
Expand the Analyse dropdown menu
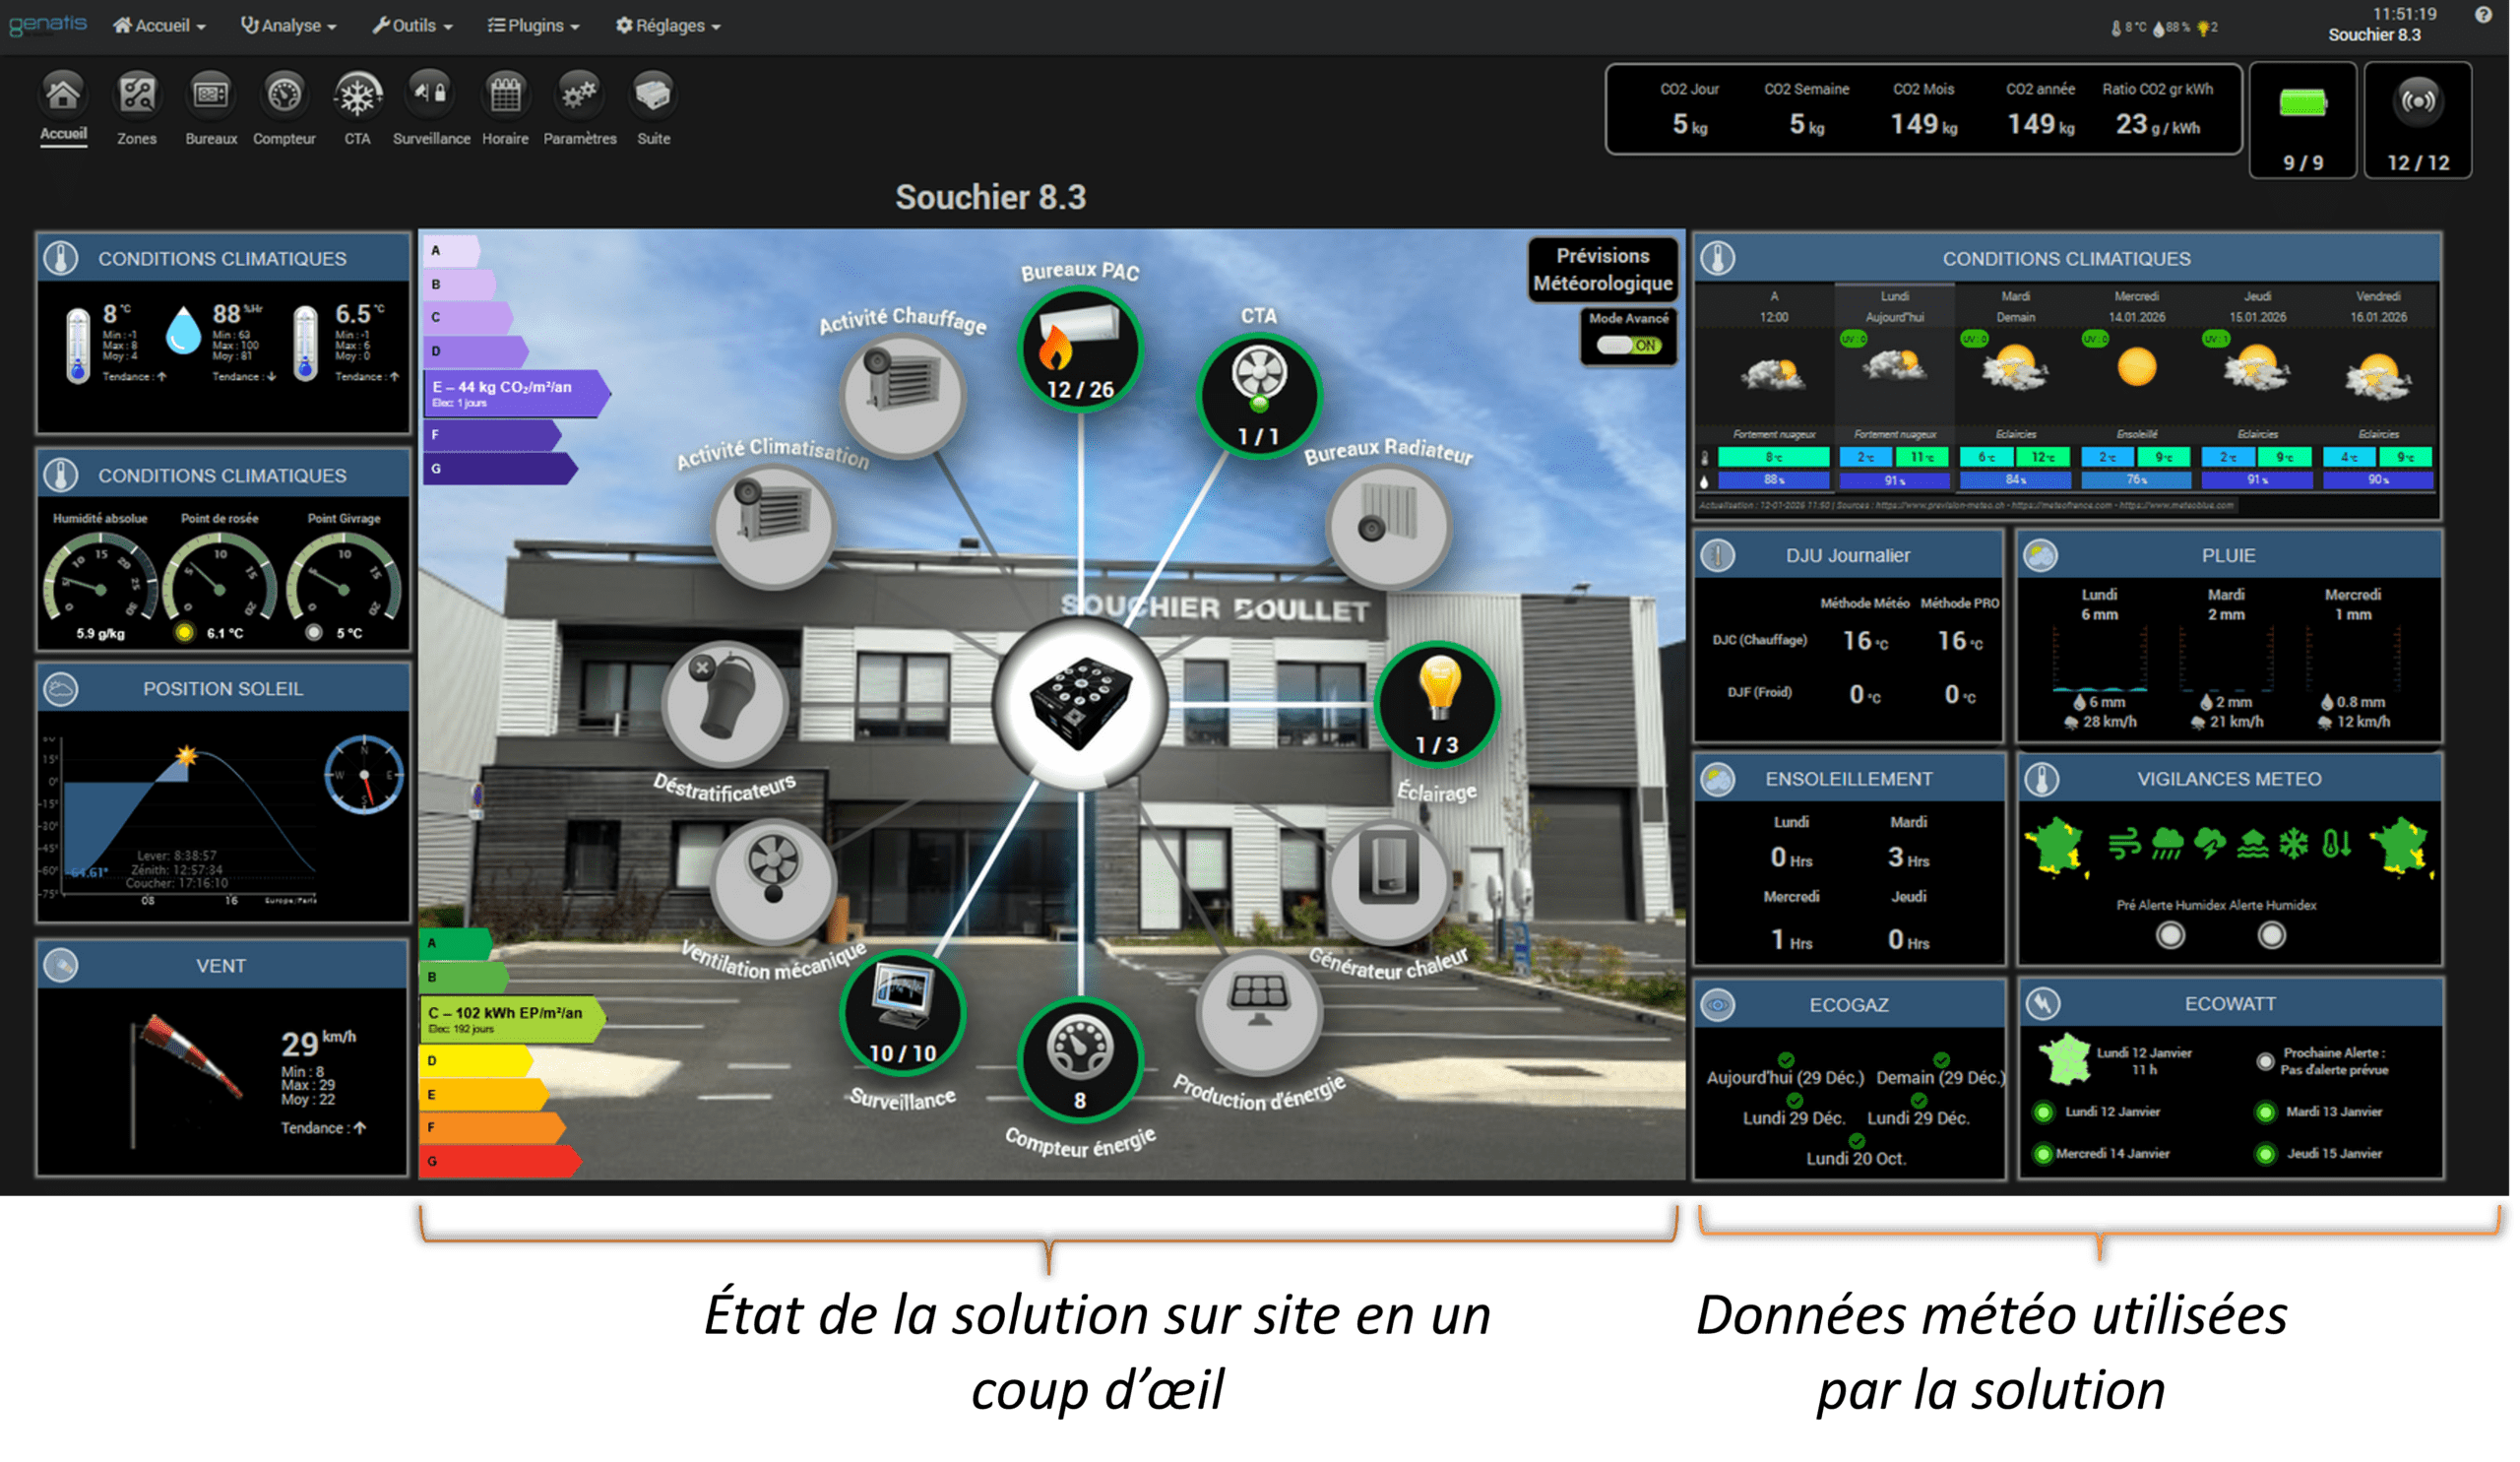(289, 26)
